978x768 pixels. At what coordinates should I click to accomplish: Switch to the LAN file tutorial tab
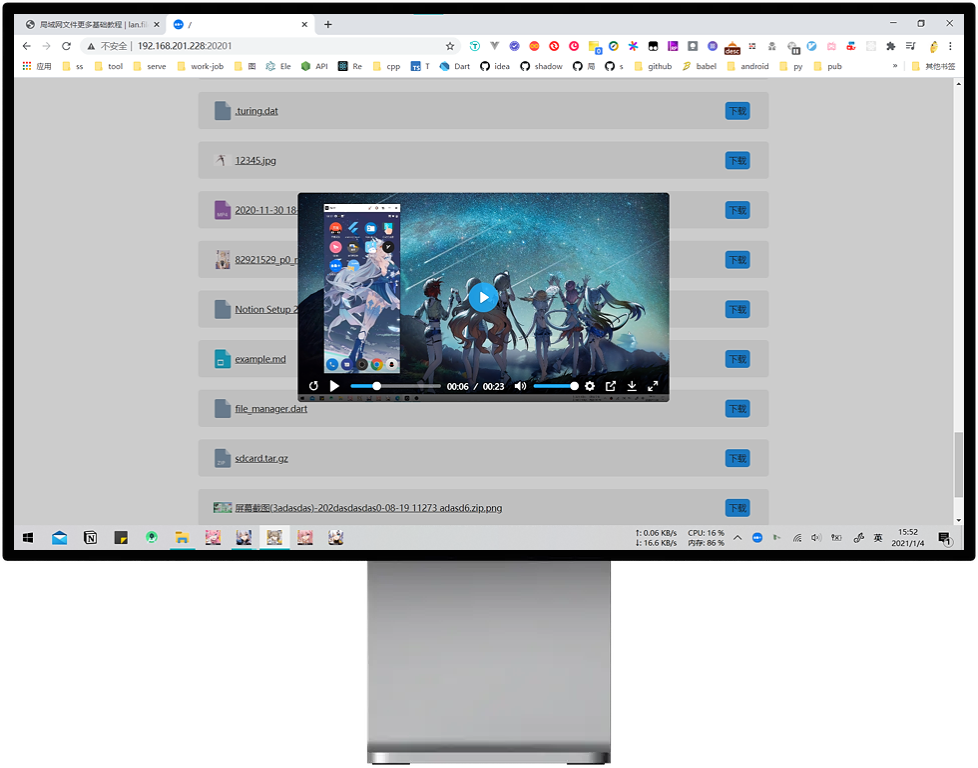tap(92, 24)
